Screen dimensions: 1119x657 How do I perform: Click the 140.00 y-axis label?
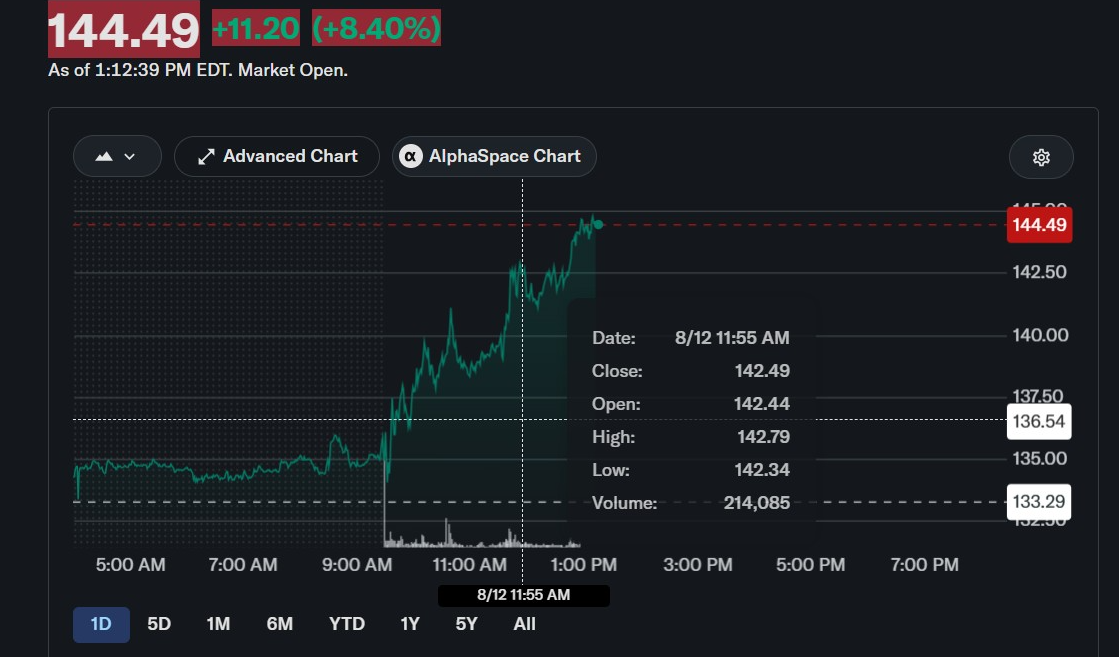tap(1040, 335)
